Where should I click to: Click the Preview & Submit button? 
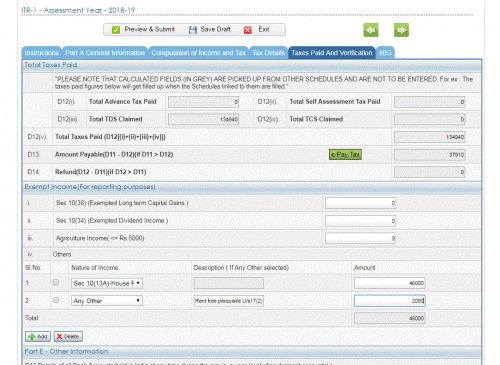143,30
